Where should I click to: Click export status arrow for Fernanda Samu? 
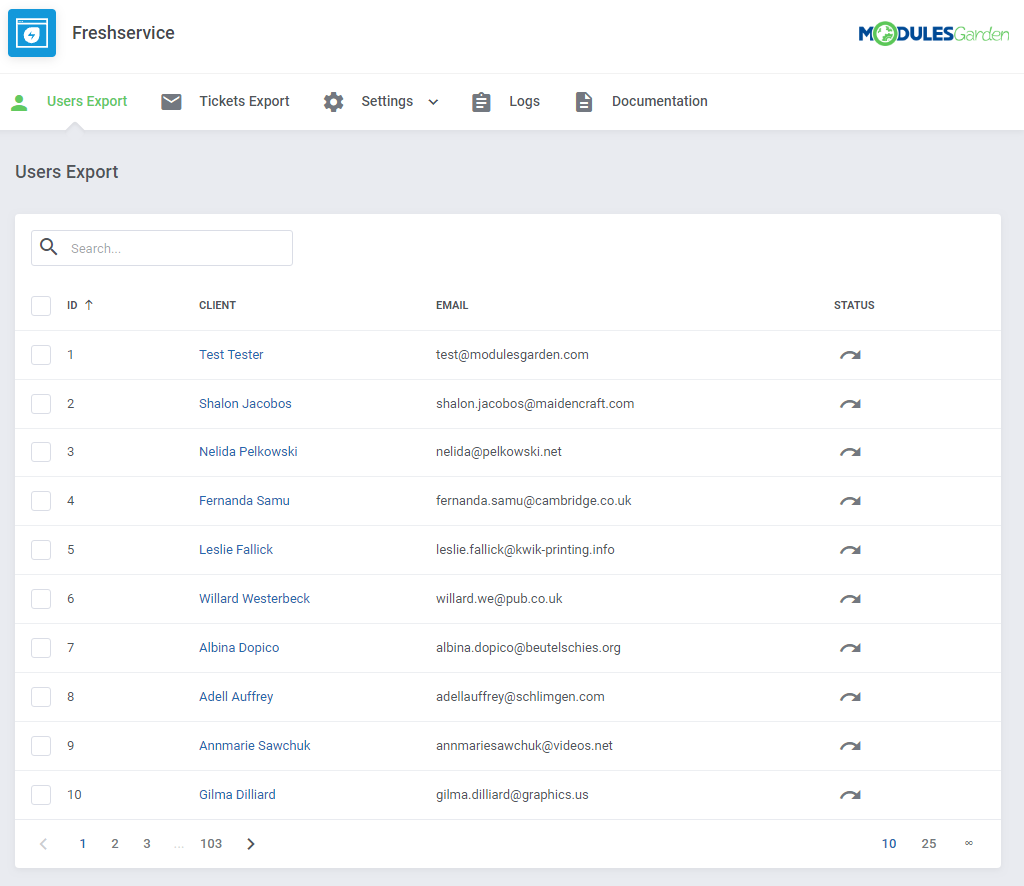850,501
